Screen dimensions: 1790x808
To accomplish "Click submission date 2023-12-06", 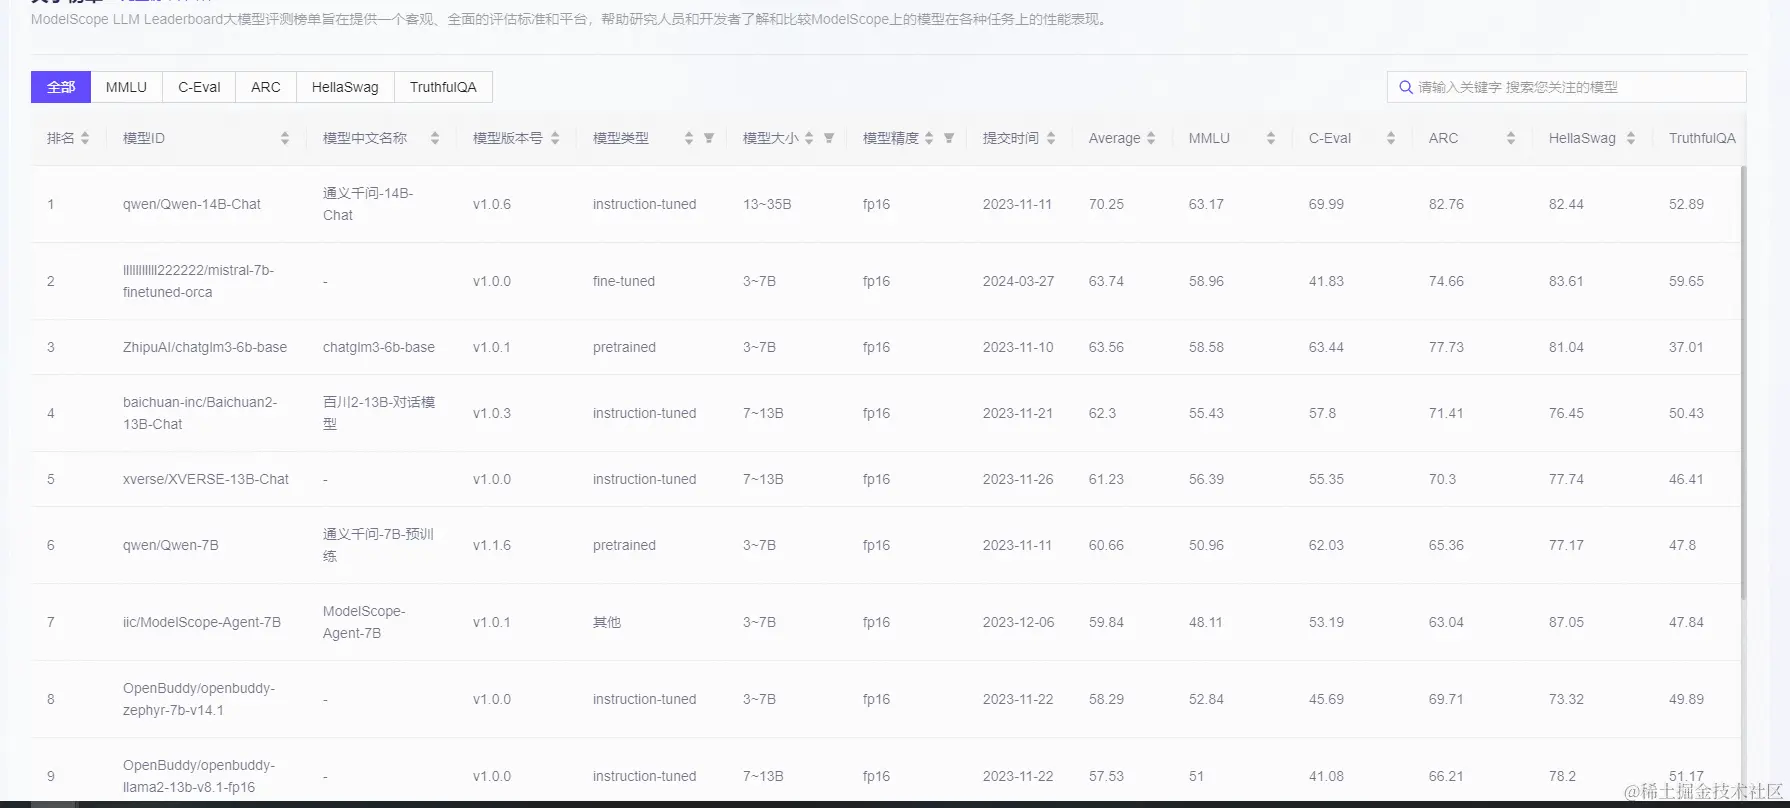I will 1018,622.
